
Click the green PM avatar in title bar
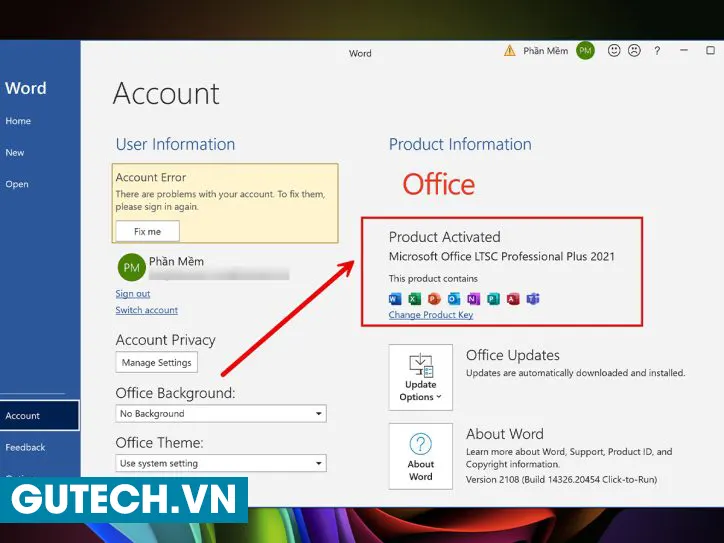[585, 50]
